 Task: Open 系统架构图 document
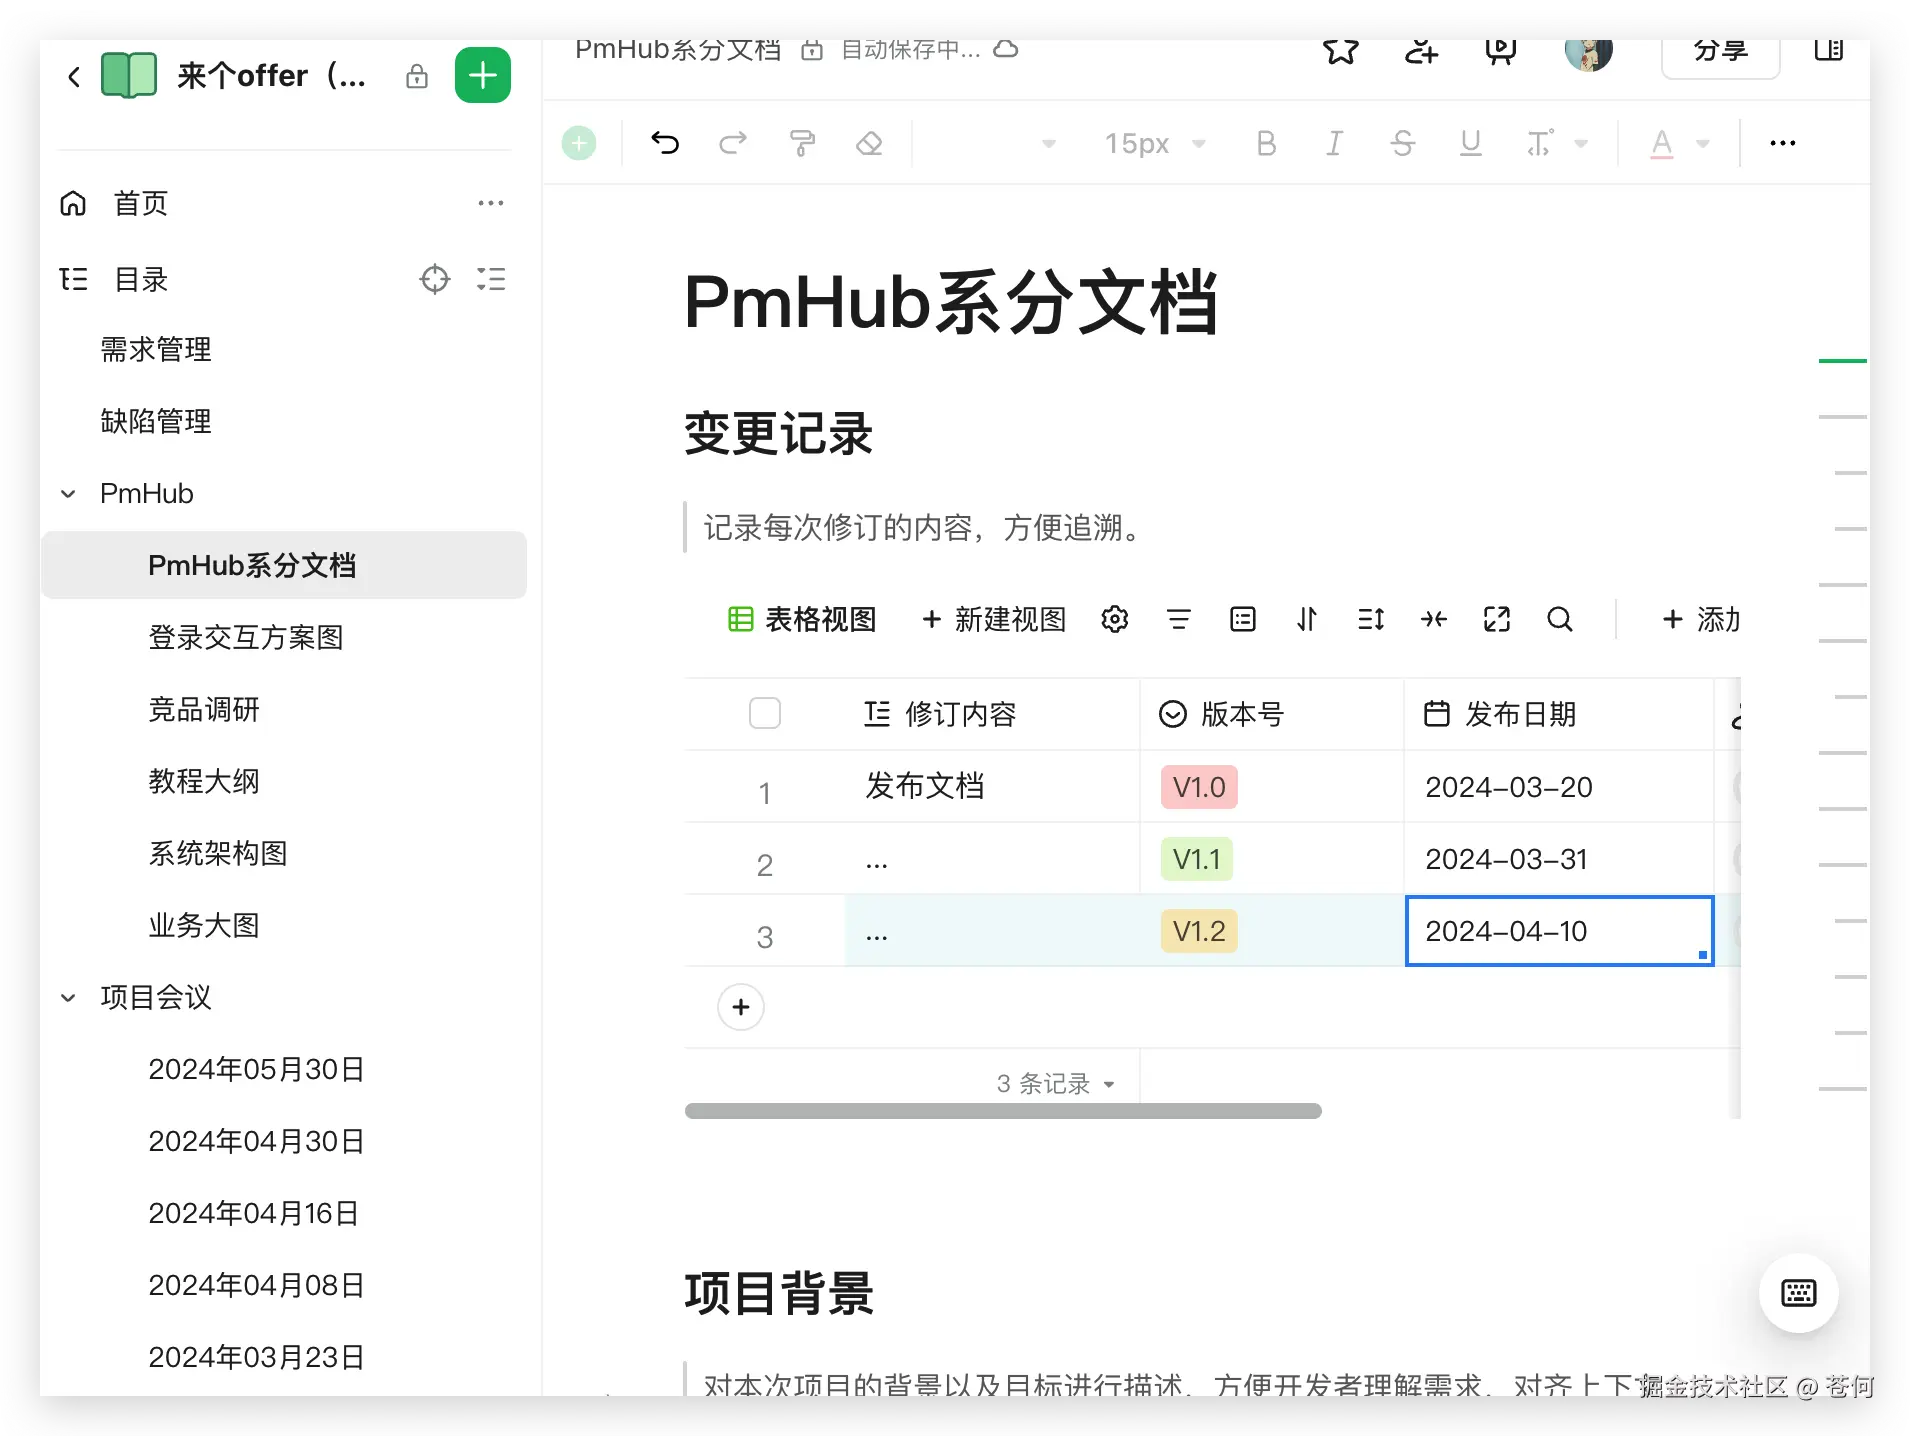click(x=218, y=853)
